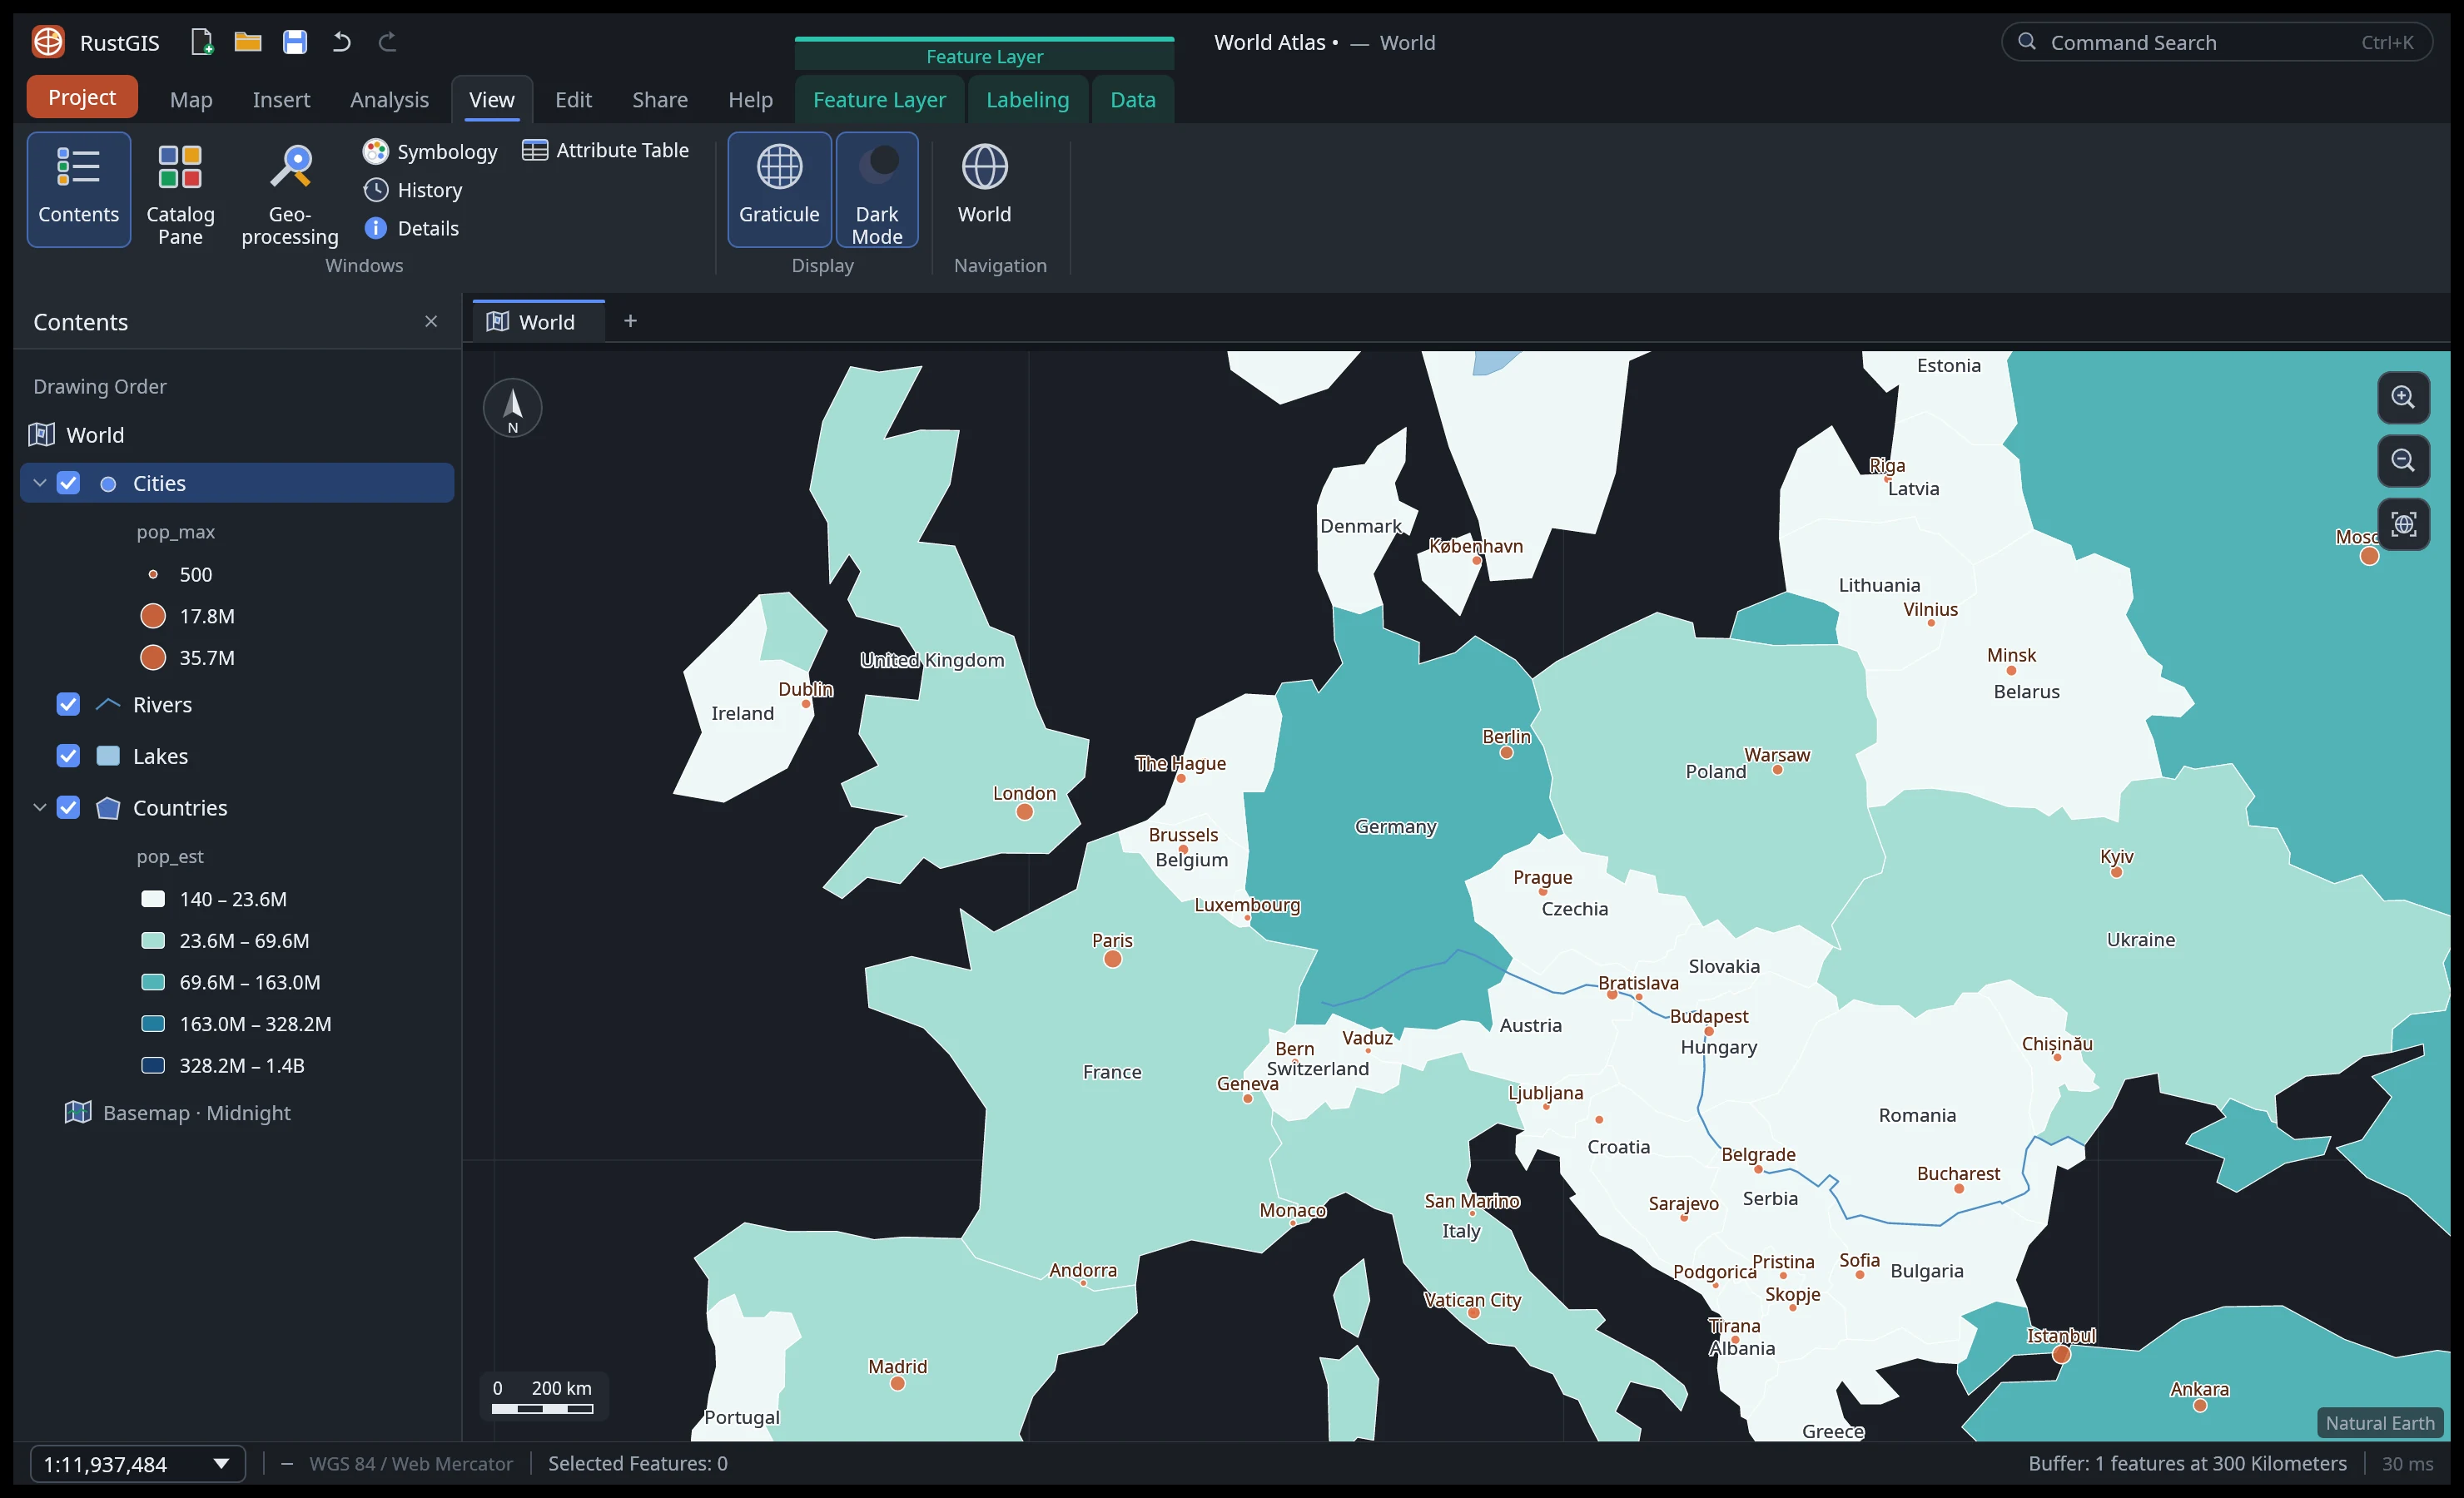2464x1498 pixels.
Task: Click the 328.2M – 1.4B legend swatch
Action: coord(153,1065)
